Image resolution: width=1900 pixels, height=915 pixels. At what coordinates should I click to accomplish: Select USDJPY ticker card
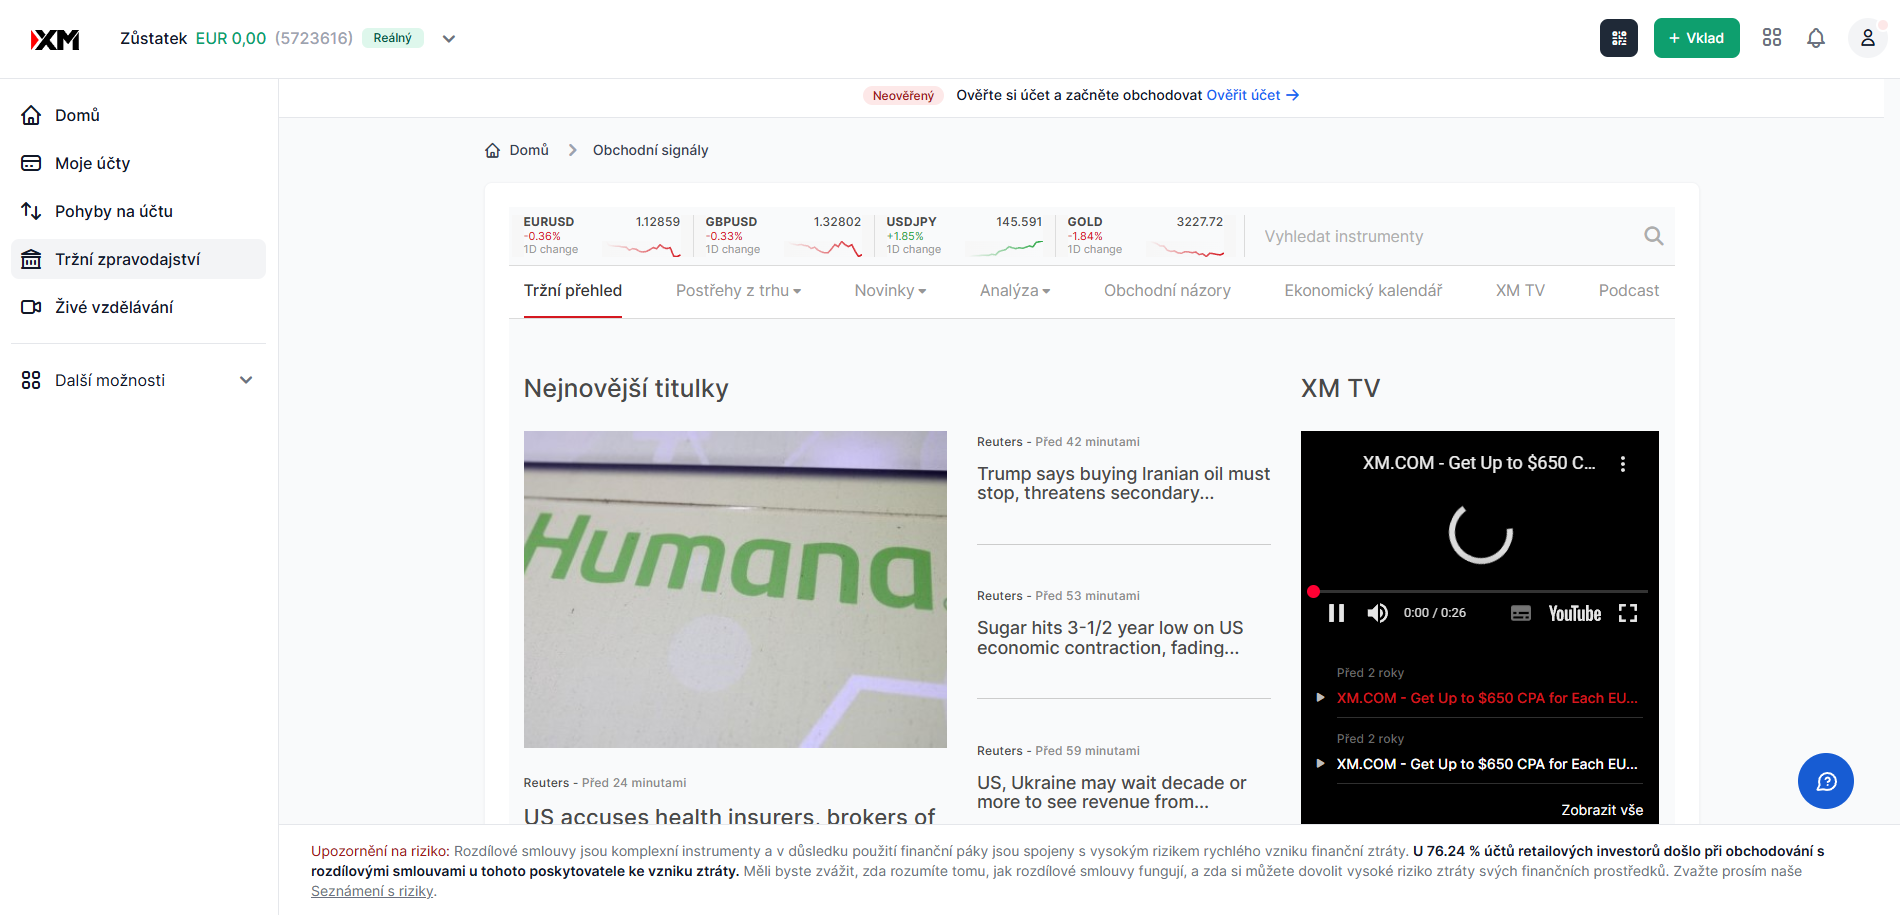coord(964,236)
